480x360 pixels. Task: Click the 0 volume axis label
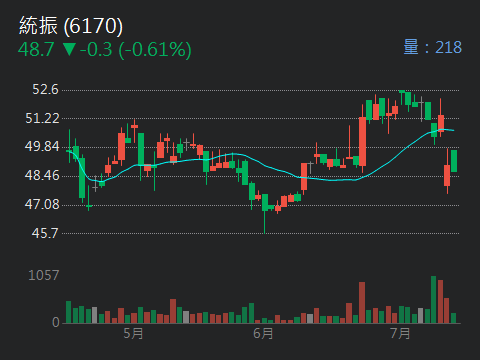tap(56, 322)
